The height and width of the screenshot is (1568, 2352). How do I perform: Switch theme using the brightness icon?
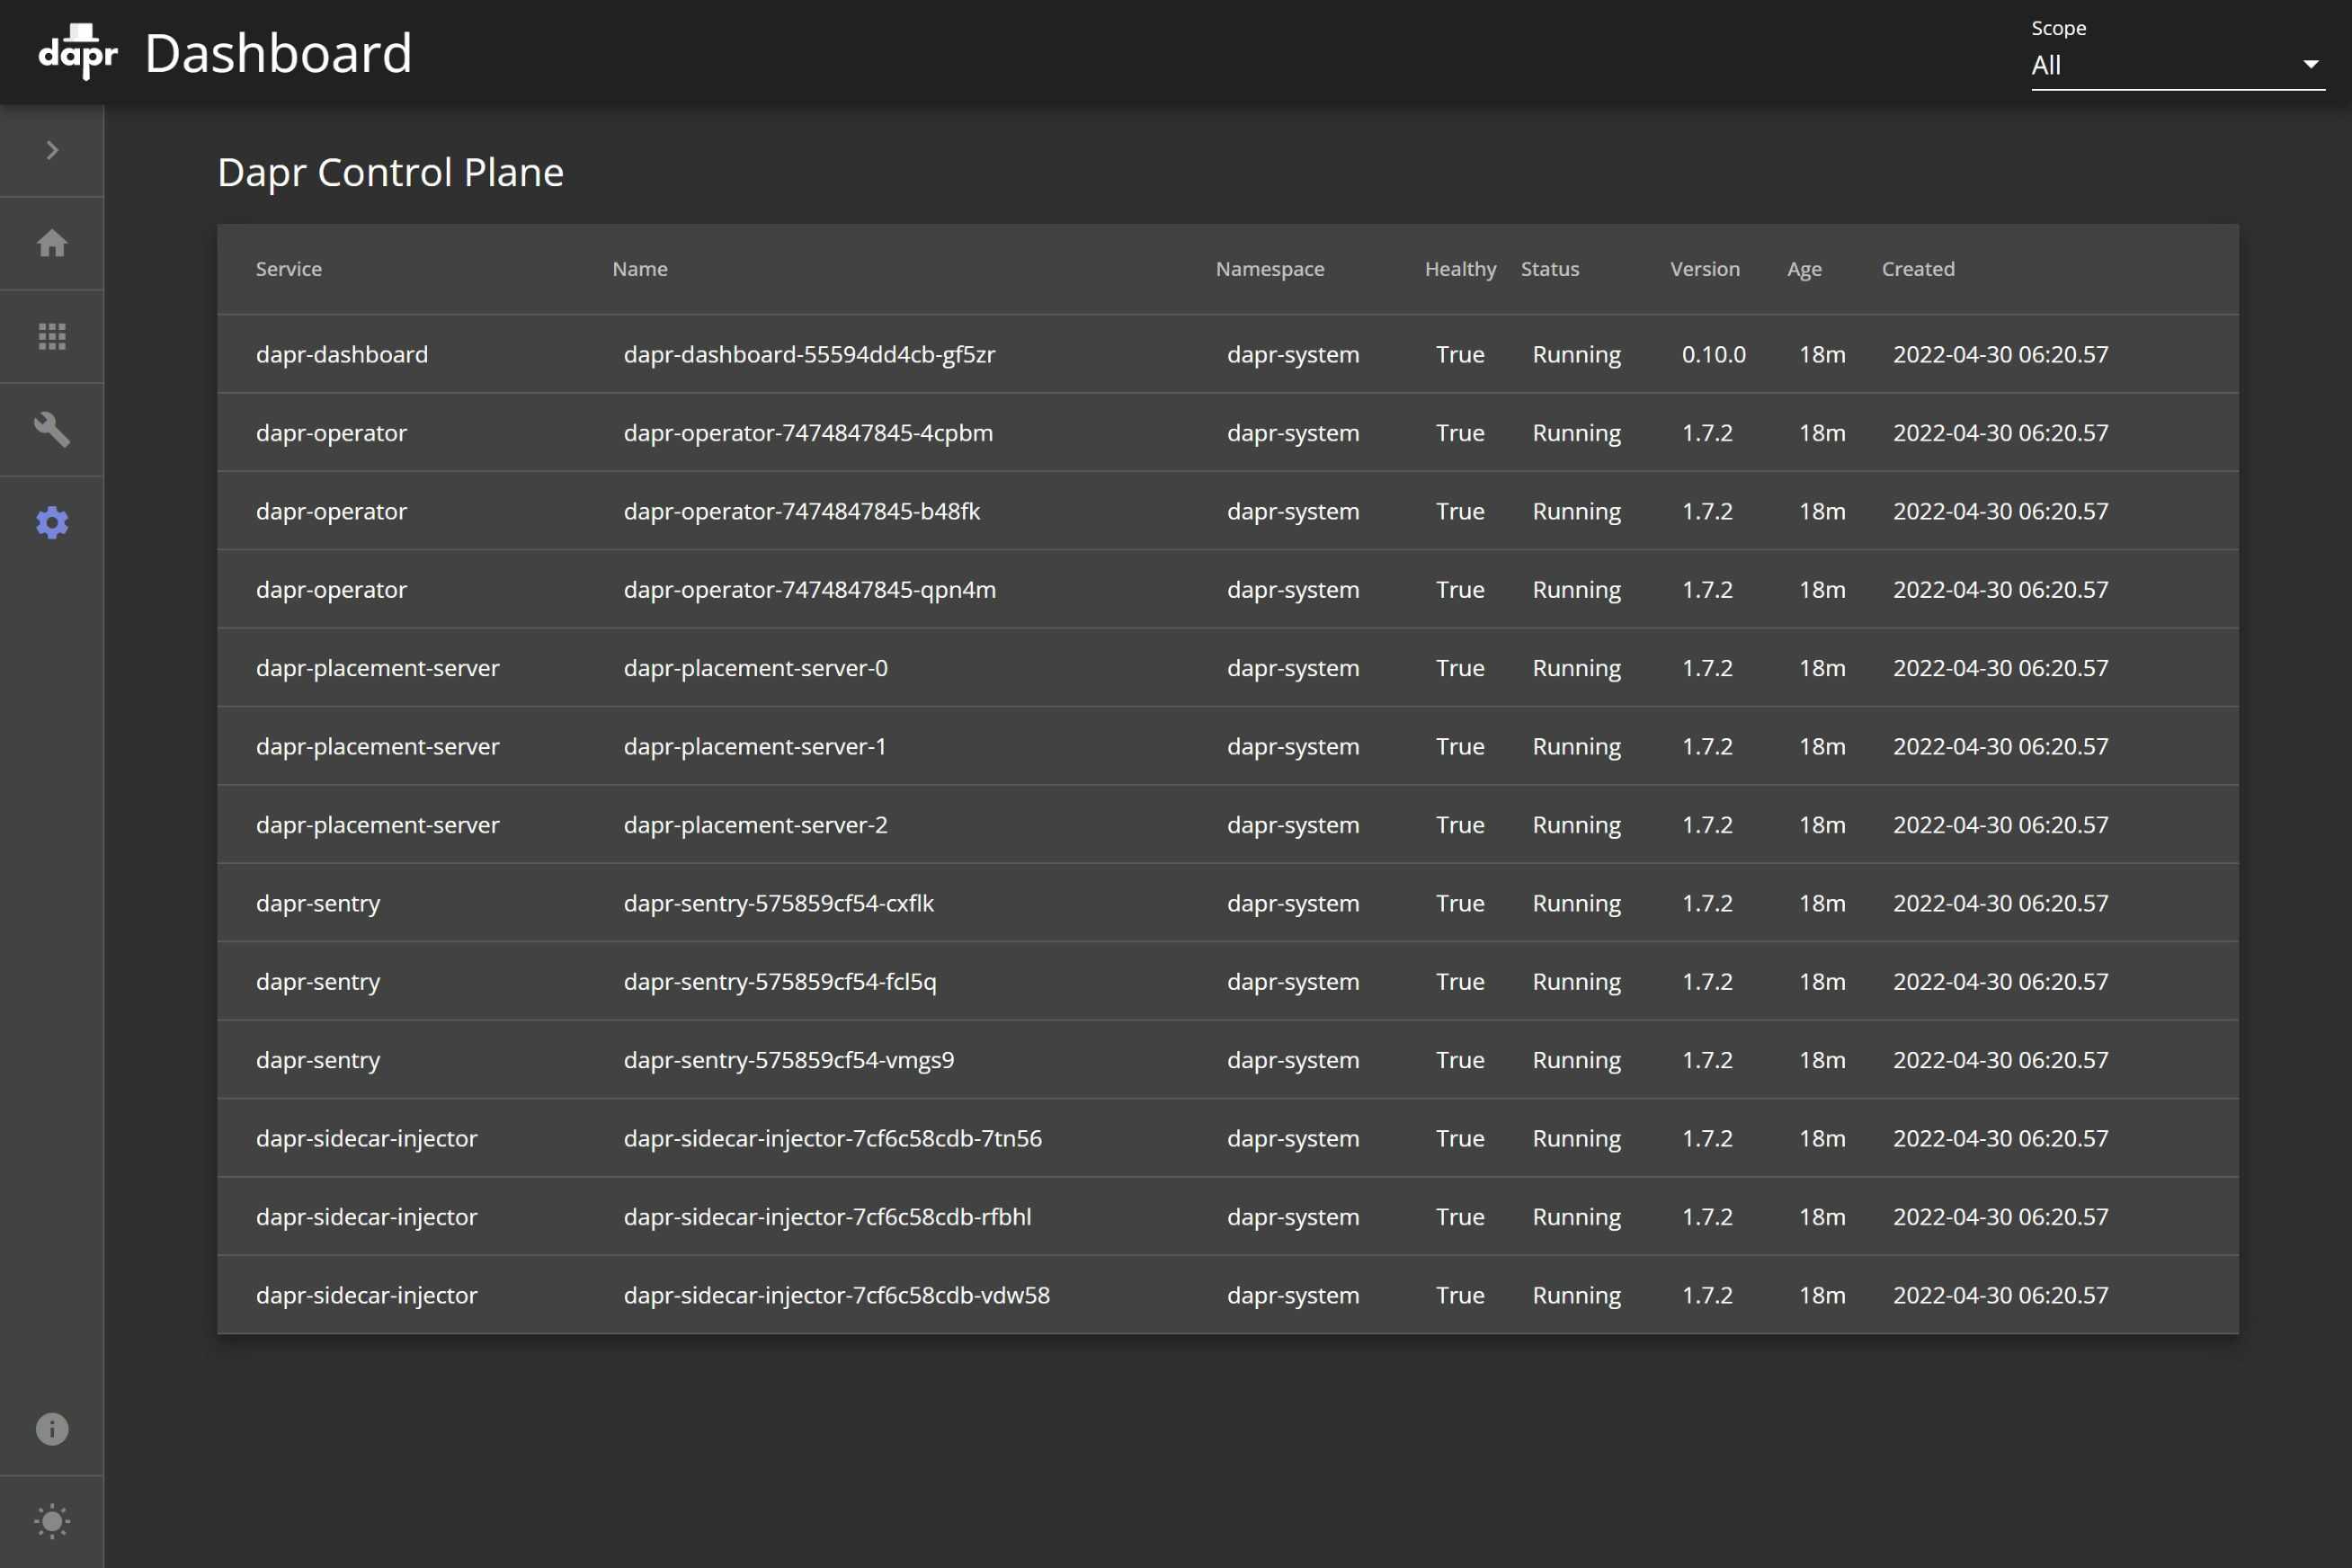coord(52,1521)
